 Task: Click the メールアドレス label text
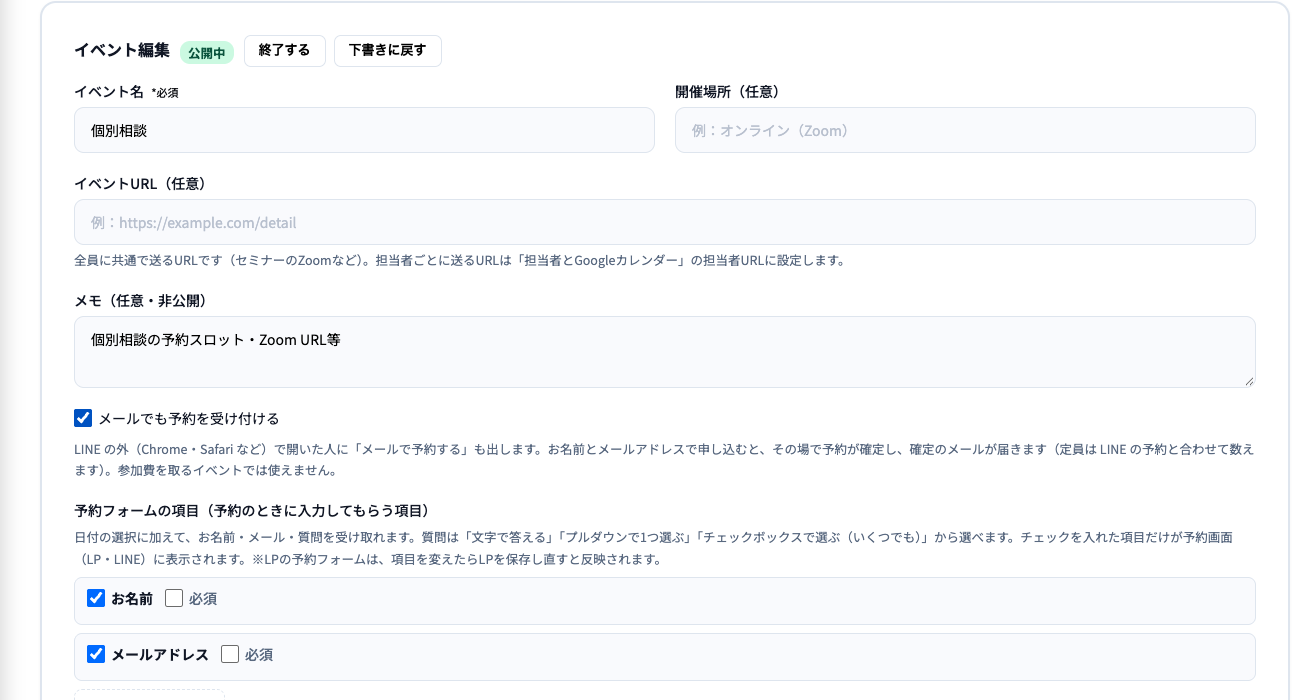pos(160,654)
